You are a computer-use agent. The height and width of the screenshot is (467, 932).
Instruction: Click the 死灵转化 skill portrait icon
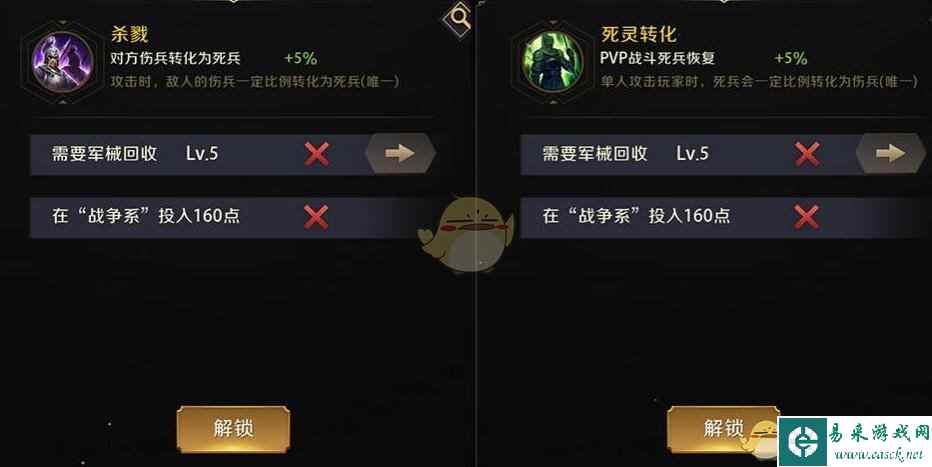click(x=552, y=62)
